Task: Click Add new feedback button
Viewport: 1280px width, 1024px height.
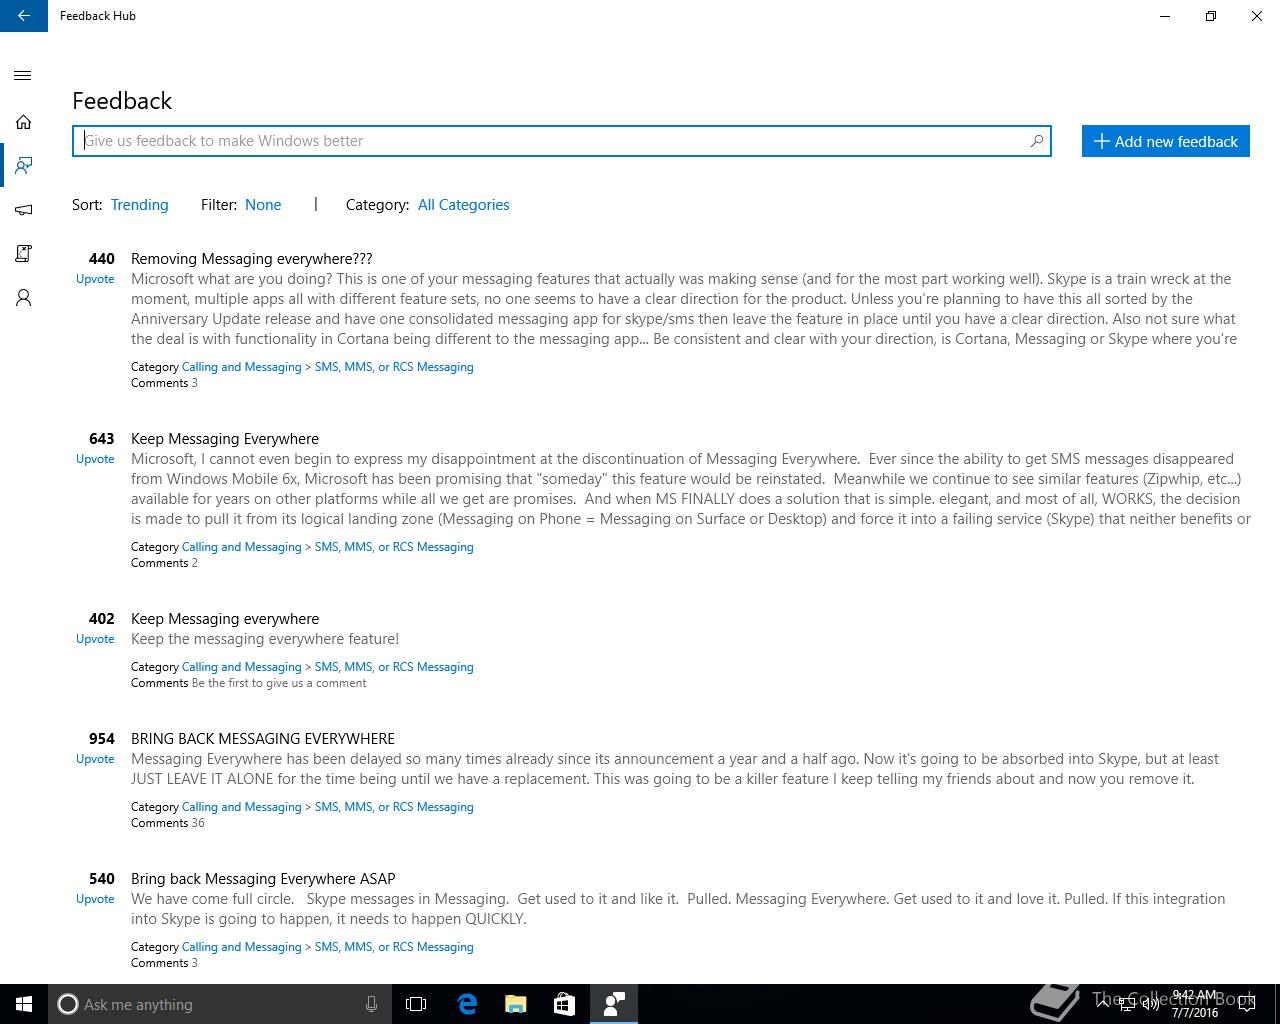Action: point(1166,141)
